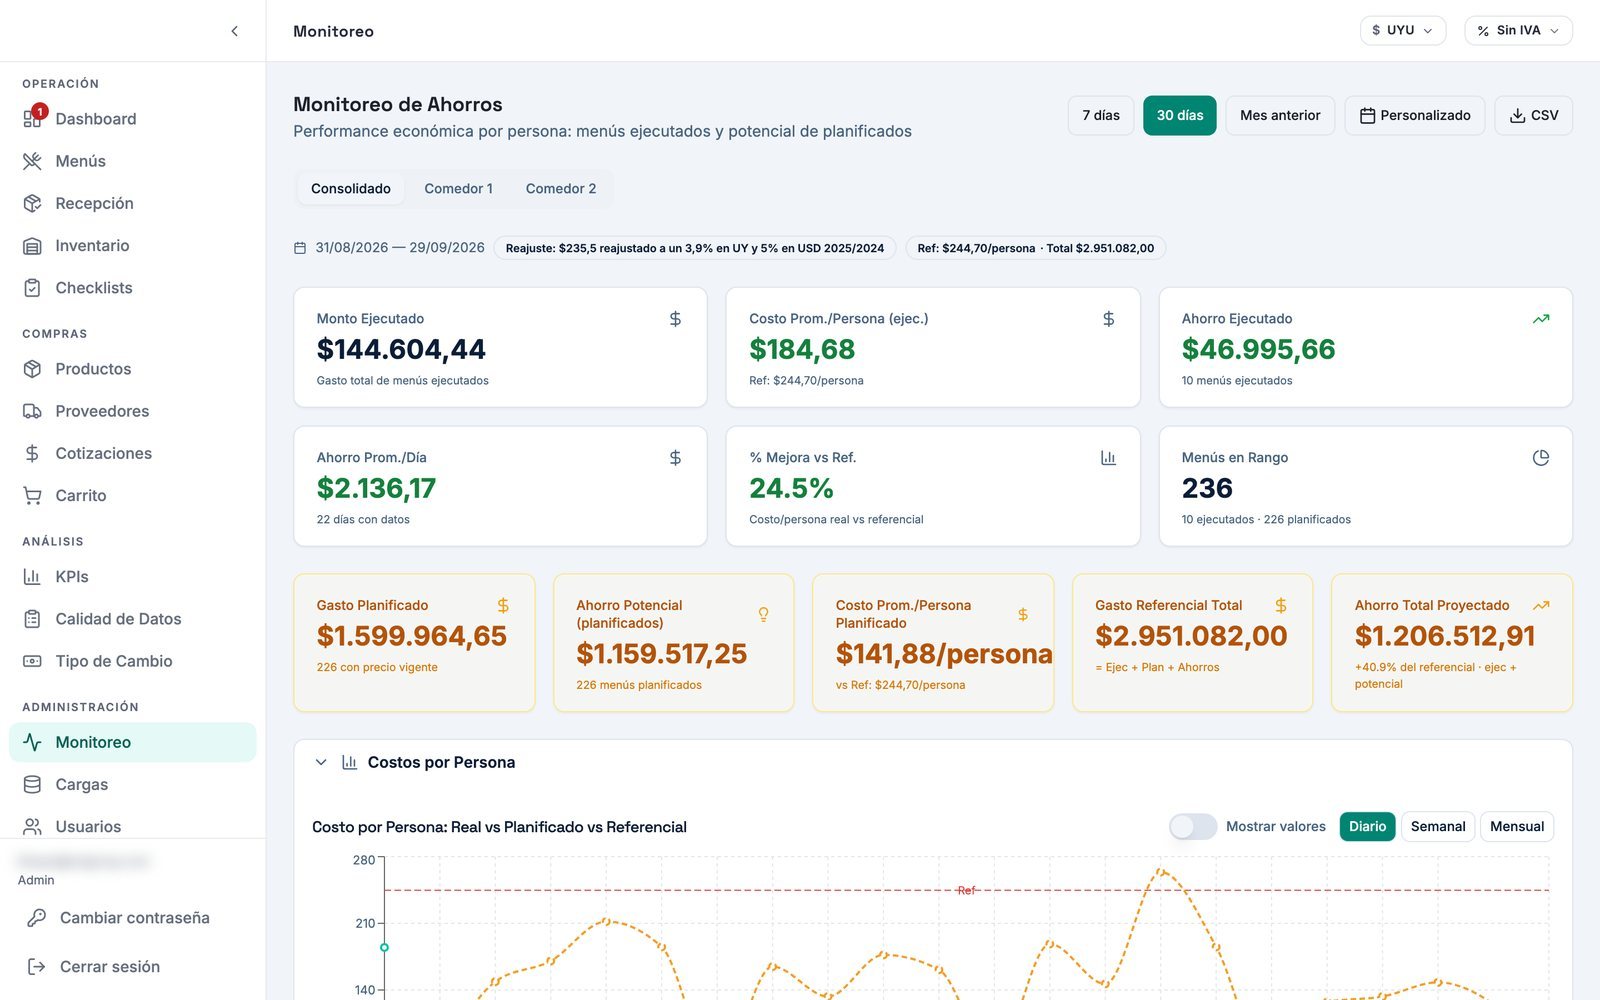Select the 30 días range

(x=1180, y=115)
